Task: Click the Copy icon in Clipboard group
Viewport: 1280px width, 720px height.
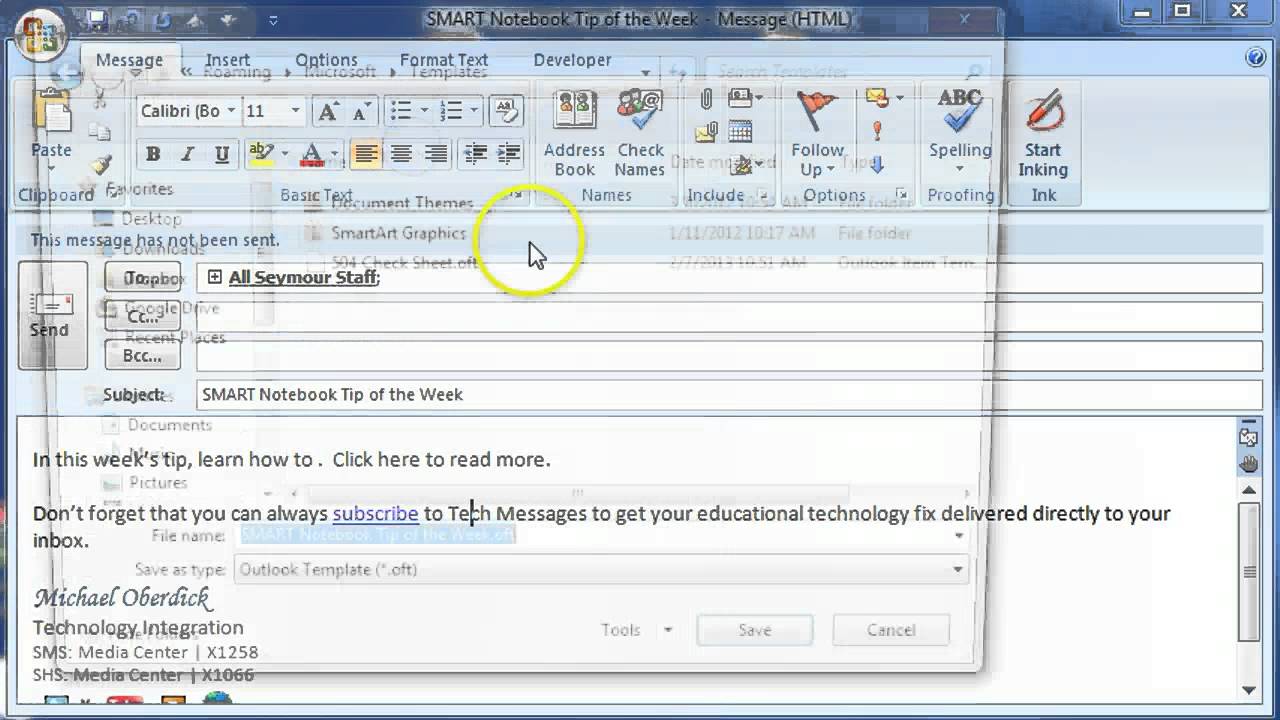Action: tap(99, 131)
